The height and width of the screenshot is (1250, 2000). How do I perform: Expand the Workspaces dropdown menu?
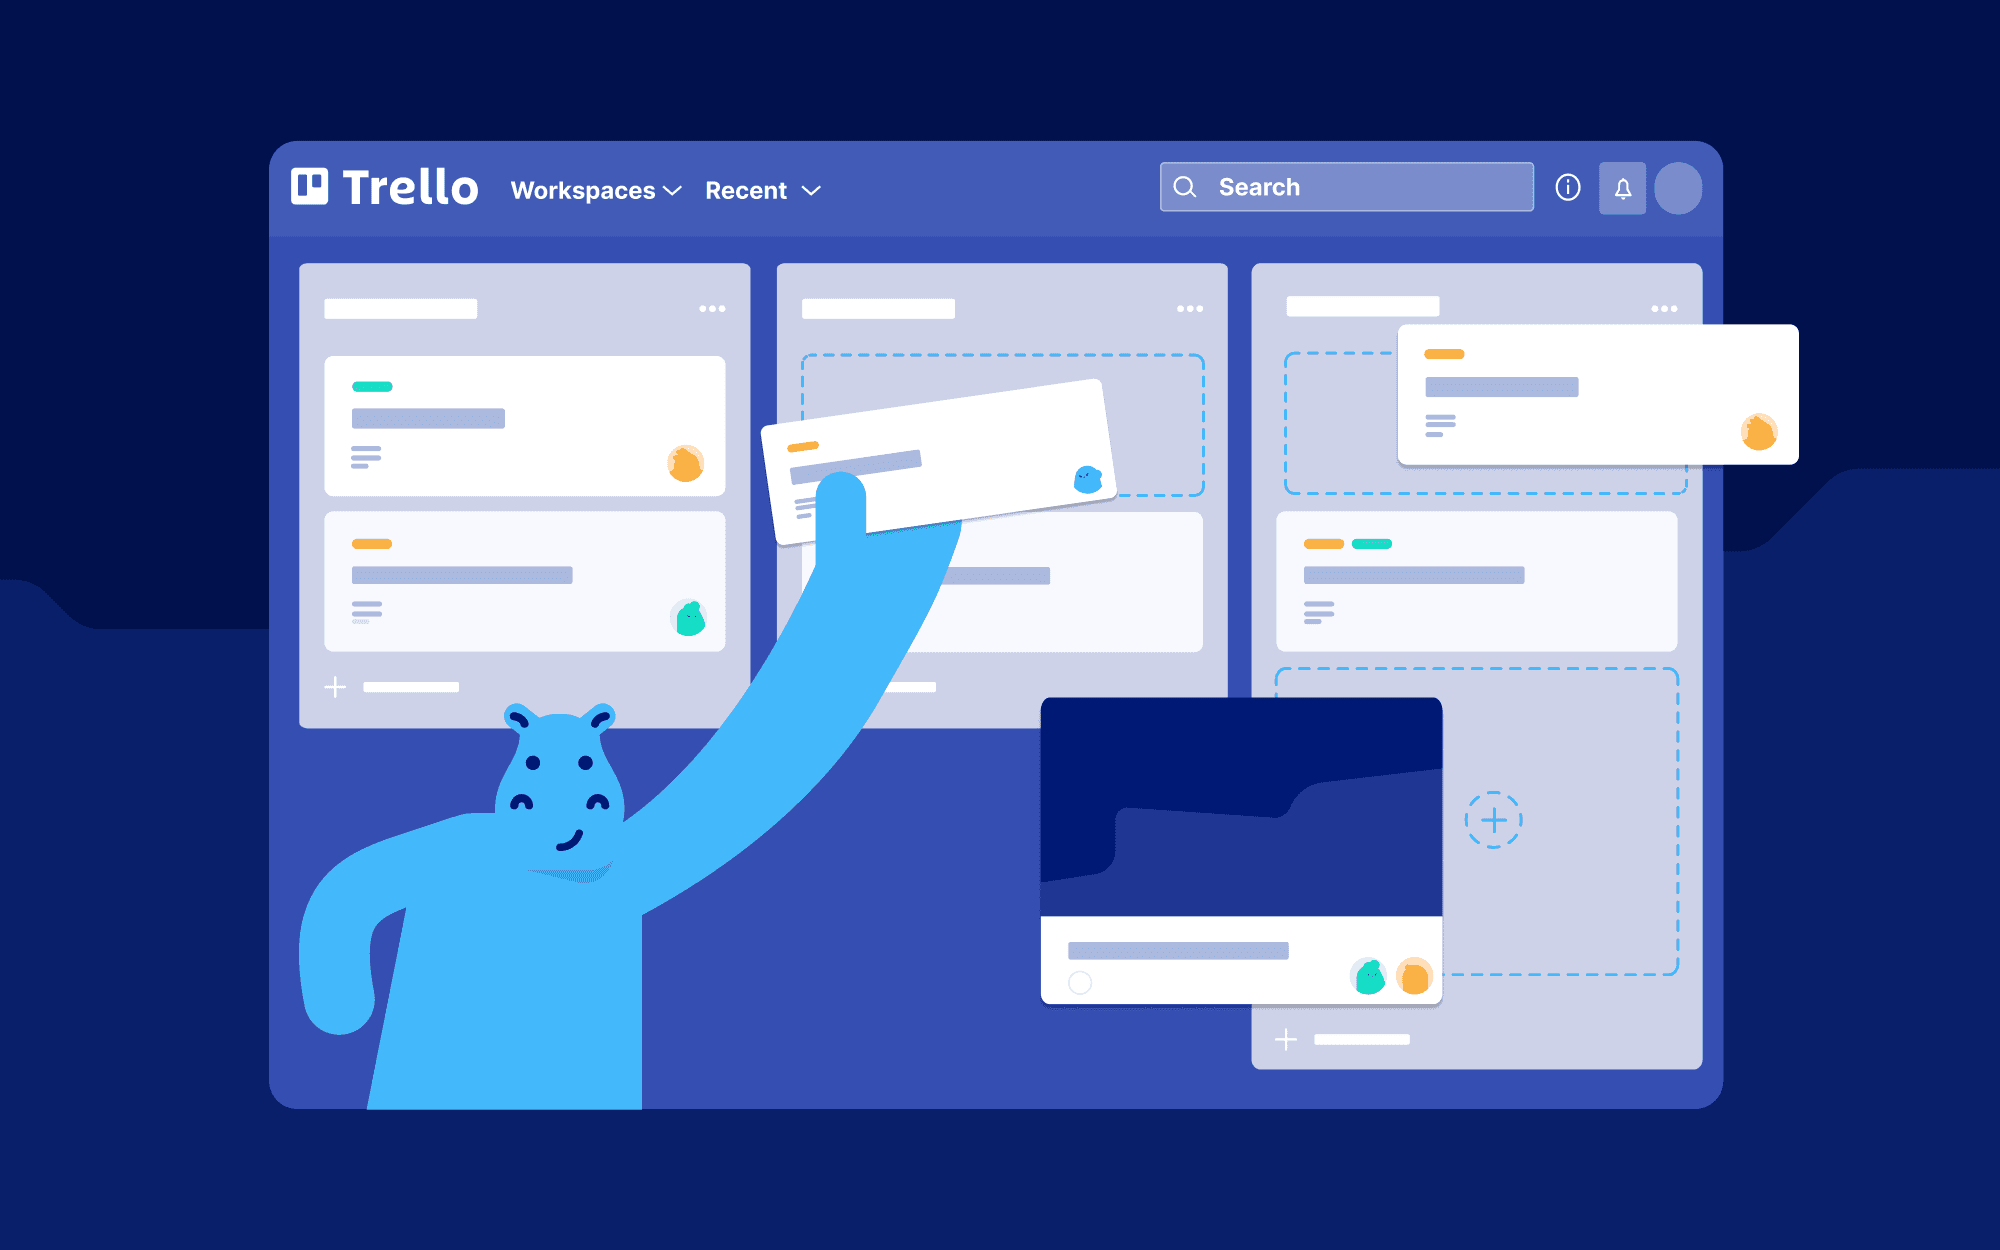pos(593,187)
